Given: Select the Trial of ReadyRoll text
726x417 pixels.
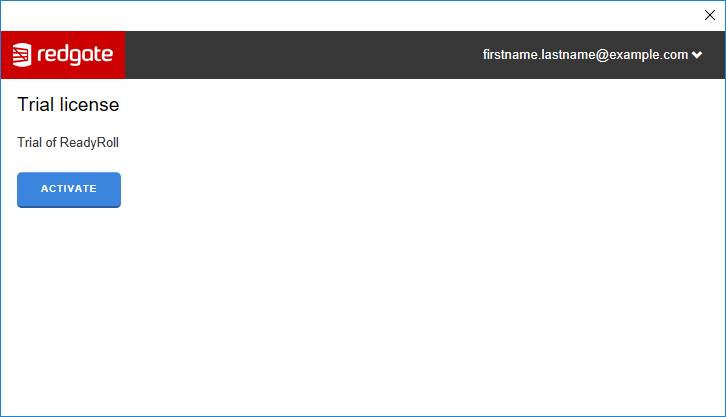Looking at the screenshot, I should pyautogui.click(x=68, y=142).
